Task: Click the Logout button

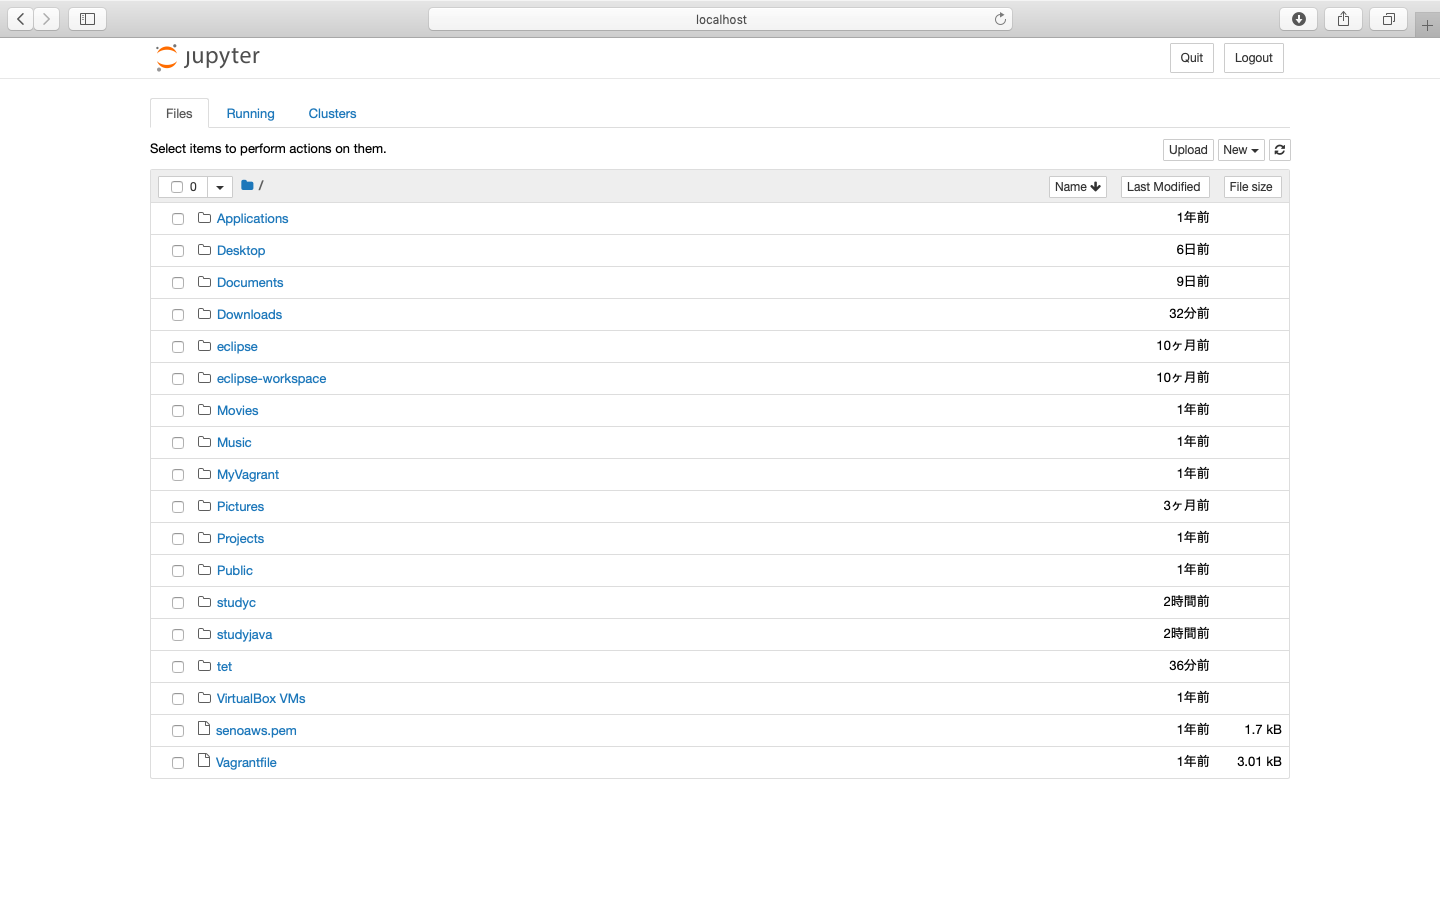Action: (1253, 58)
